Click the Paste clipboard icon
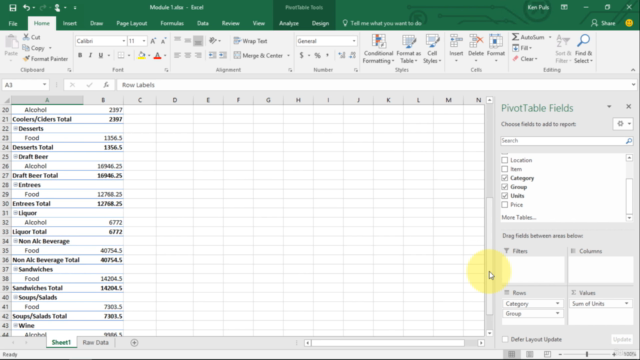 [11, 42]
